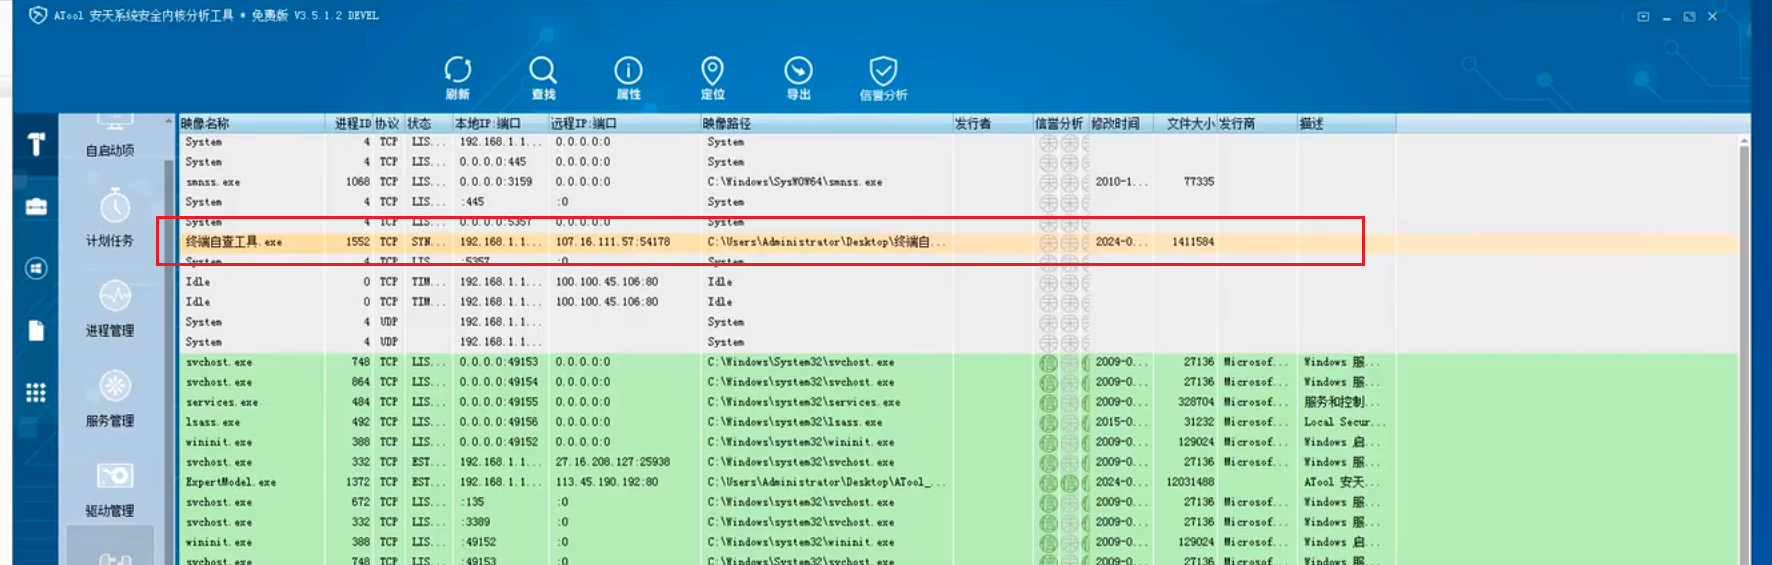Select the smnss.exe row

point(960,182)
